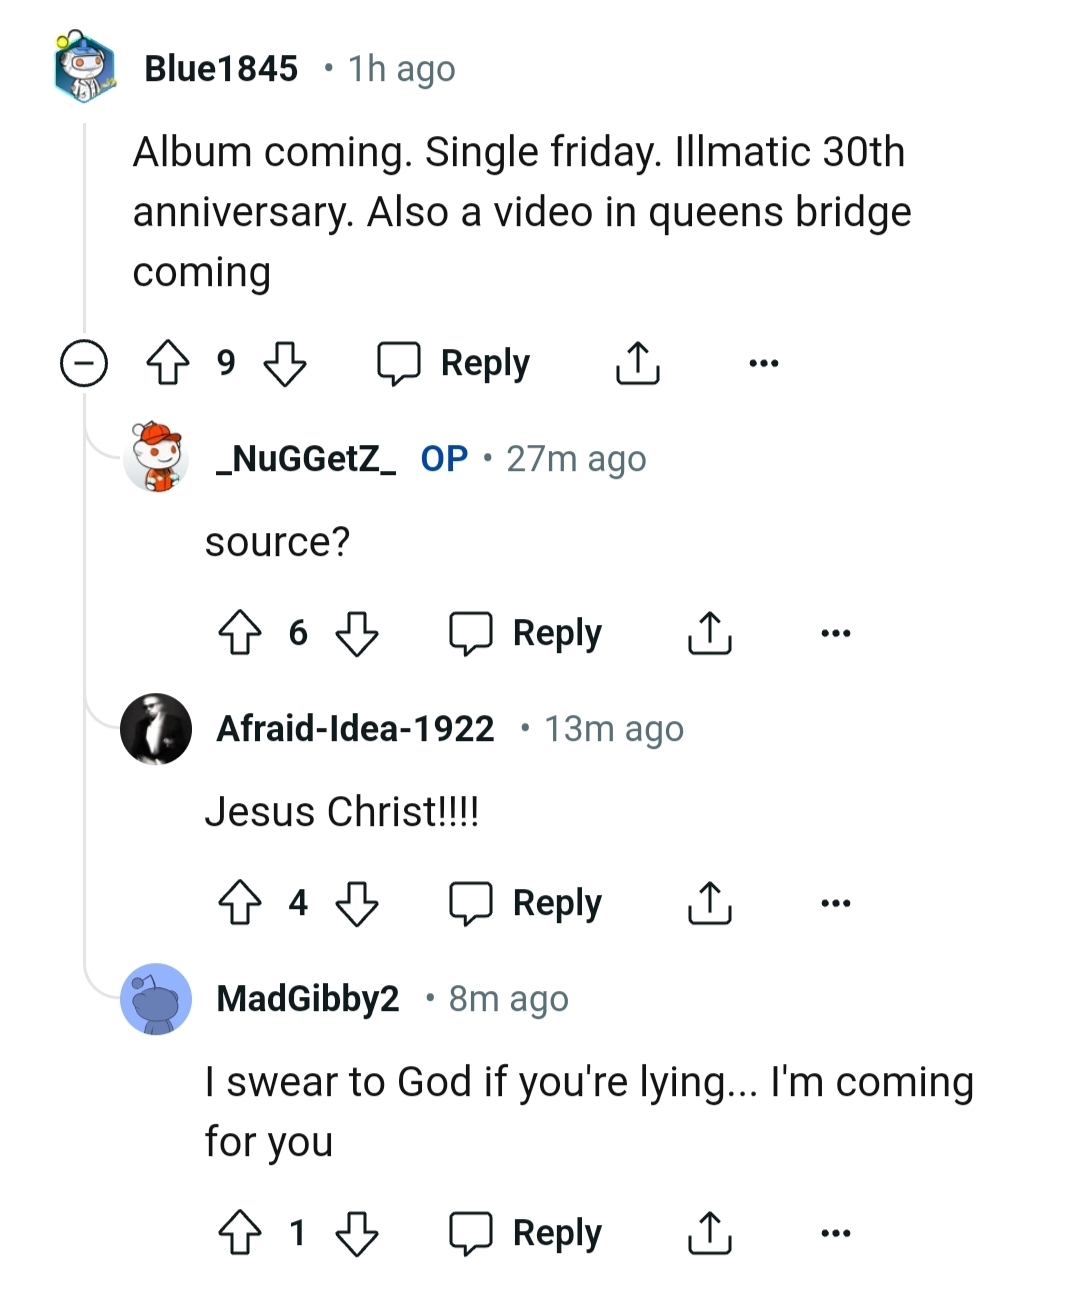Viewport: 1080px width, 1294px height.
Task: Open more options for MadGibby2's comment
Action: (x=835, y=1233)
